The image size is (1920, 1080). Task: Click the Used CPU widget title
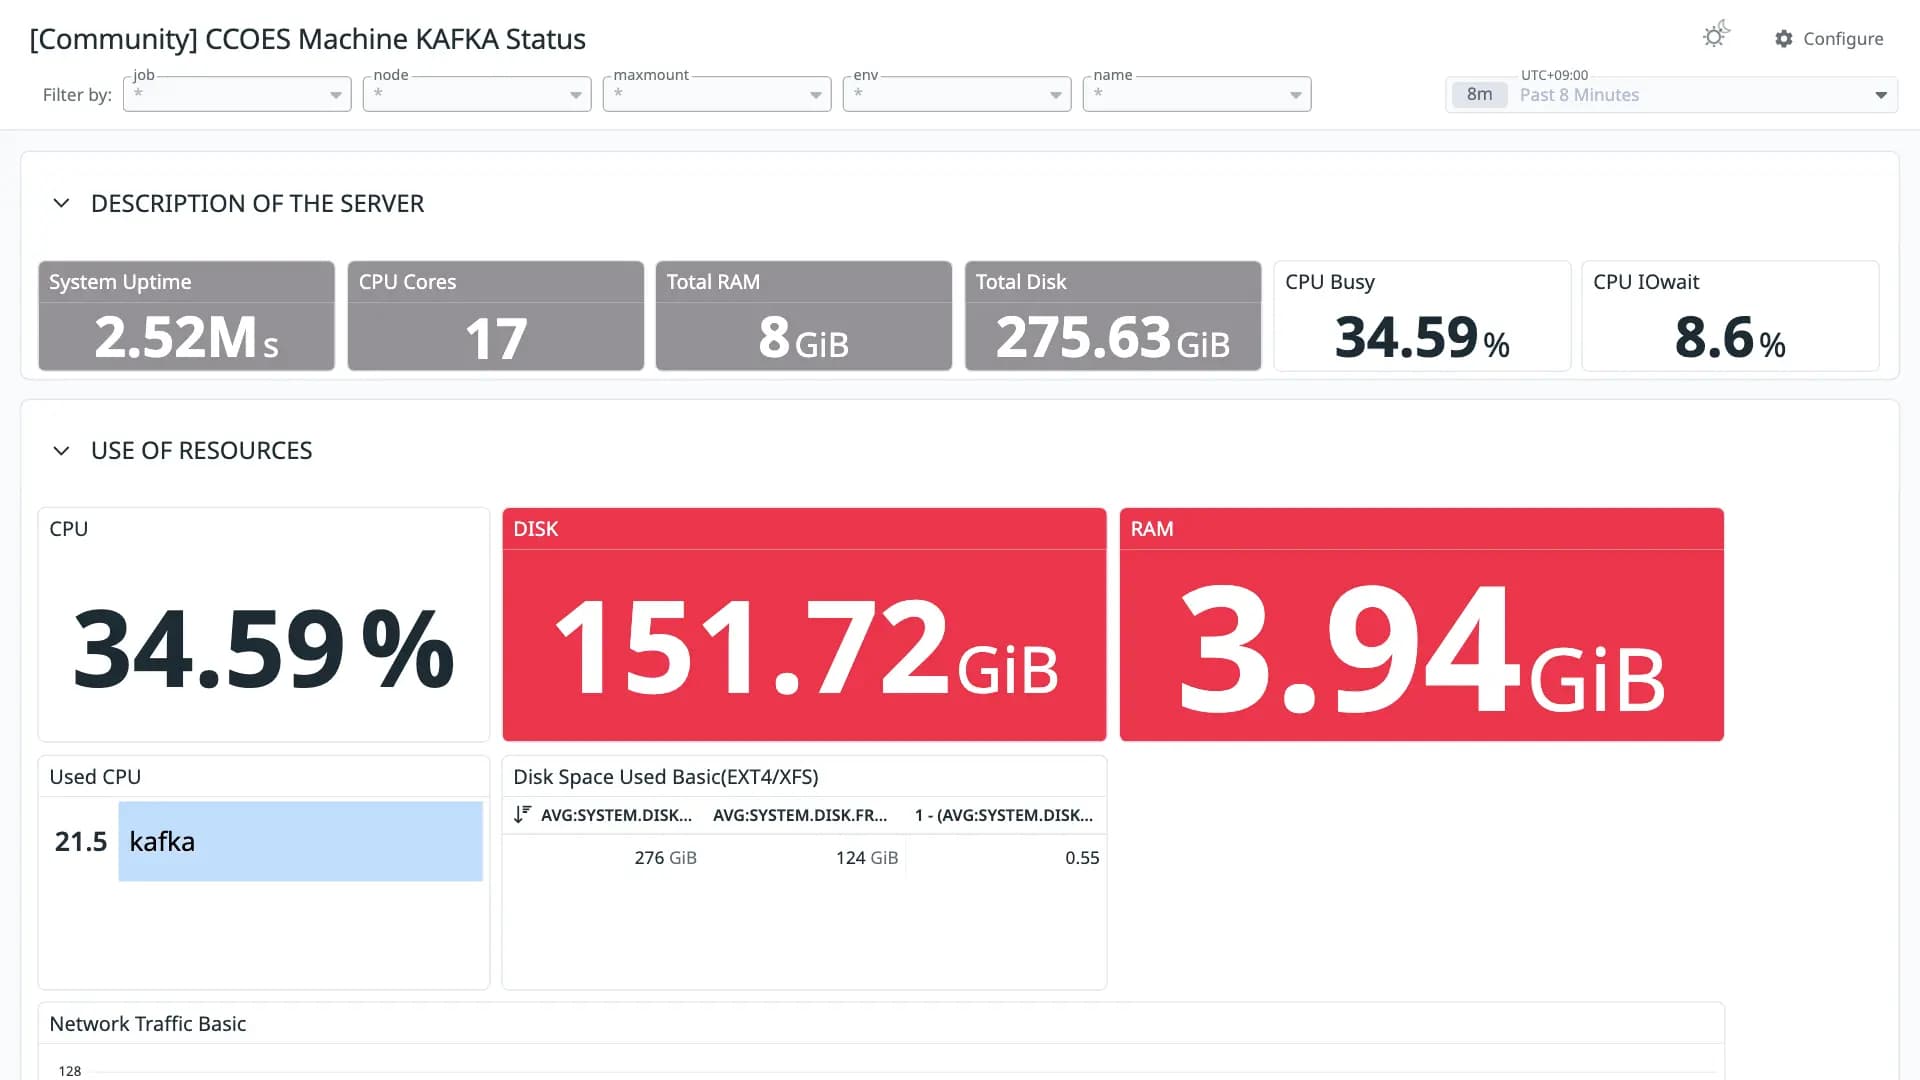95,777
